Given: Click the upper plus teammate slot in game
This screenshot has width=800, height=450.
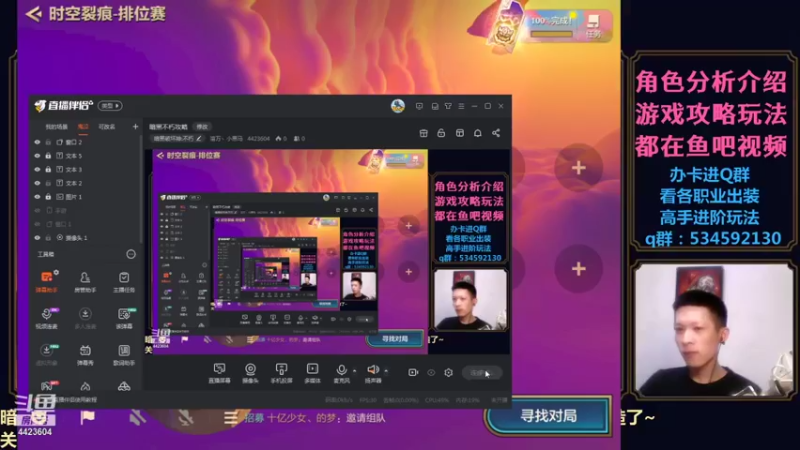Looking at the screenshot, I should (579, 168).
